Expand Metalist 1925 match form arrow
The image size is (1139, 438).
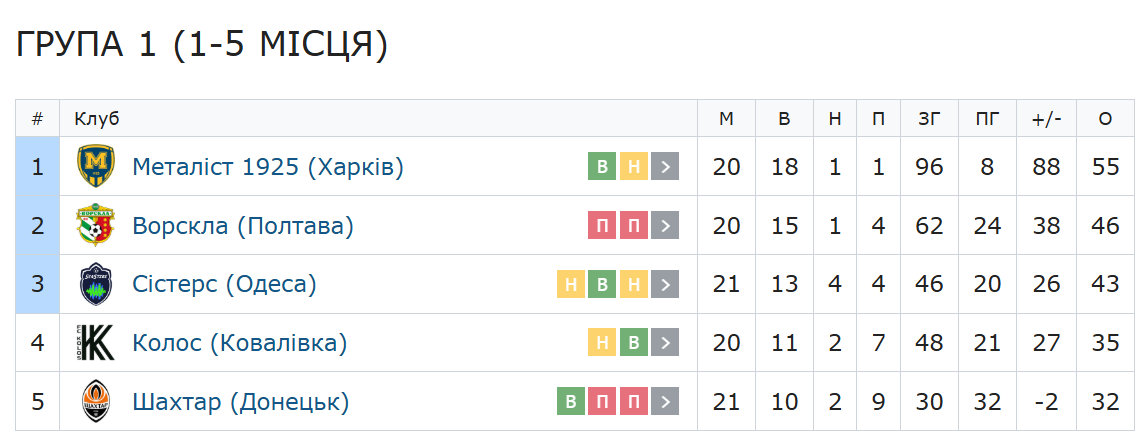pos(665,167)
